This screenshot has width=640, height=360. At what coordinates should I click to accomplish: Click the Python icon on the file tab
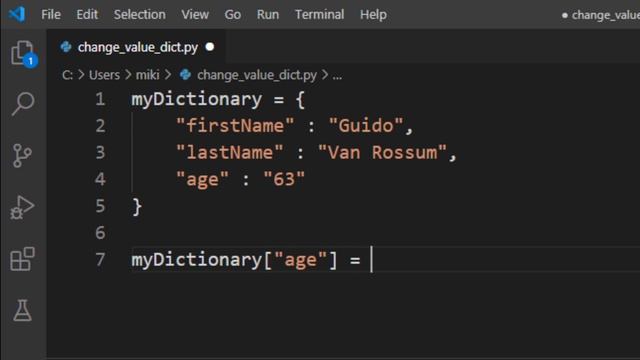66,47
